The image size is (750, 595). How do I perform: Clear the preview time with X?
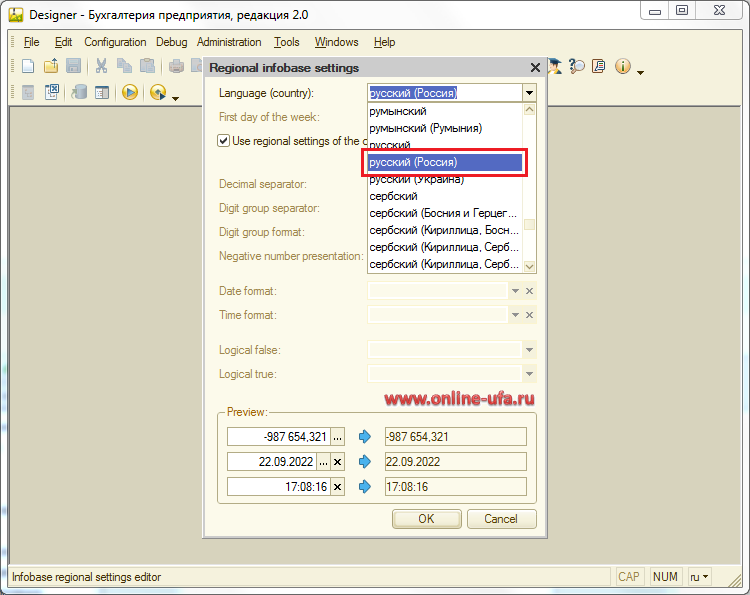pyautogui.click(x=337, y=487)
